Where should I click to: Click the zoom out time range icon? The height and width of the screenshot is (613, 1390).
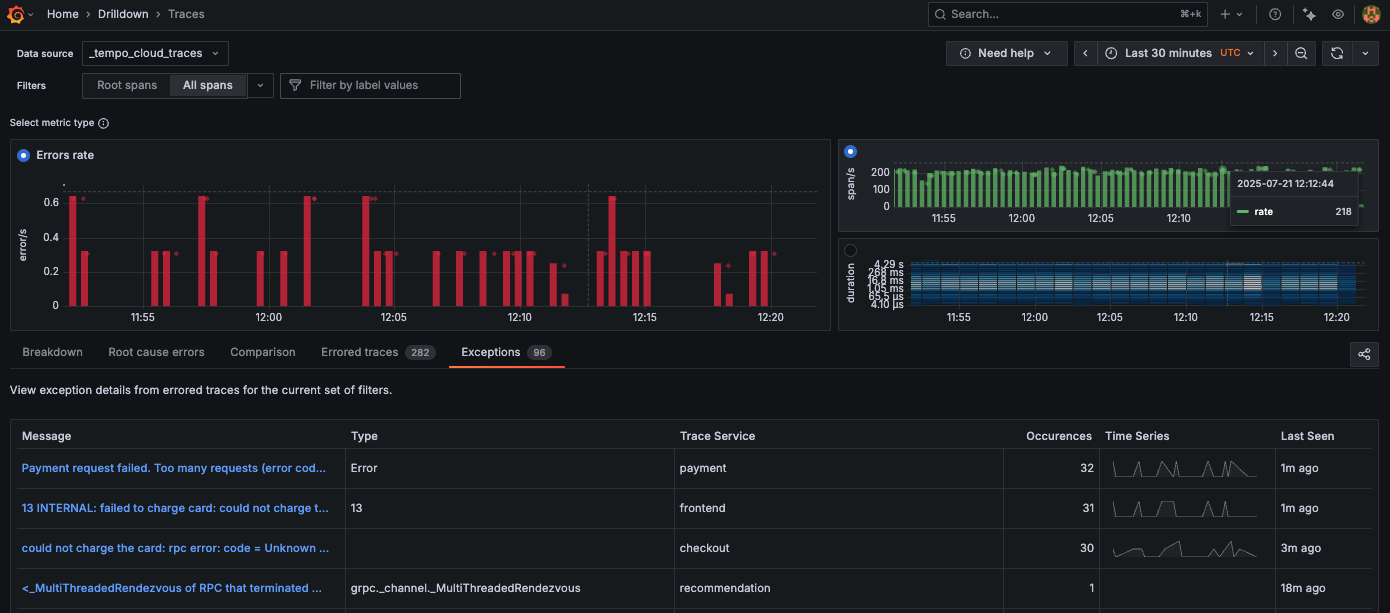1301,53
